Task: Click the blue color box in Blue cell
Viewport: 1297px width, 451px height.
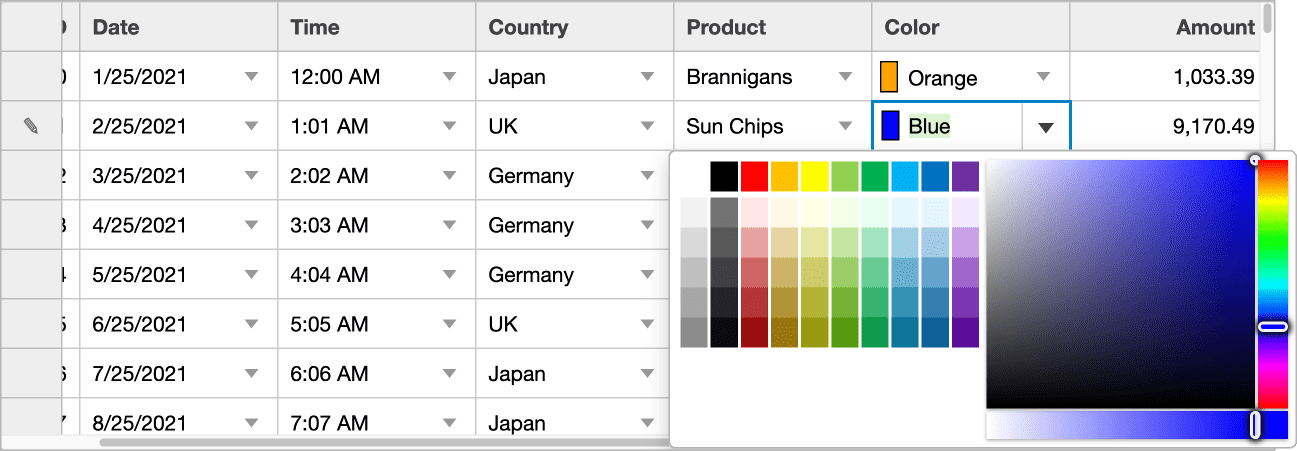Action: click(890, 126)
